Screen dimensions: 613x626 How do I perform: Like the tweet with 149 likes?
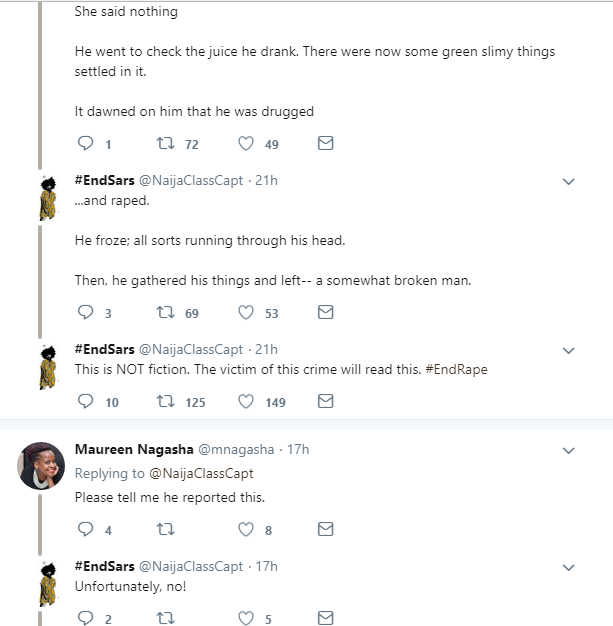pos(246,402)
